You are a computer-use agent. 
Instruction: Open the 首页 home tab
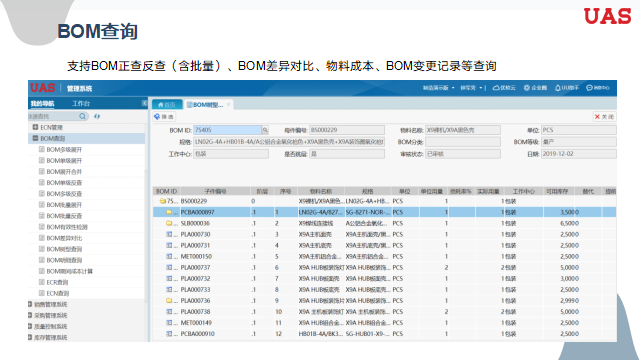[167, 105]
